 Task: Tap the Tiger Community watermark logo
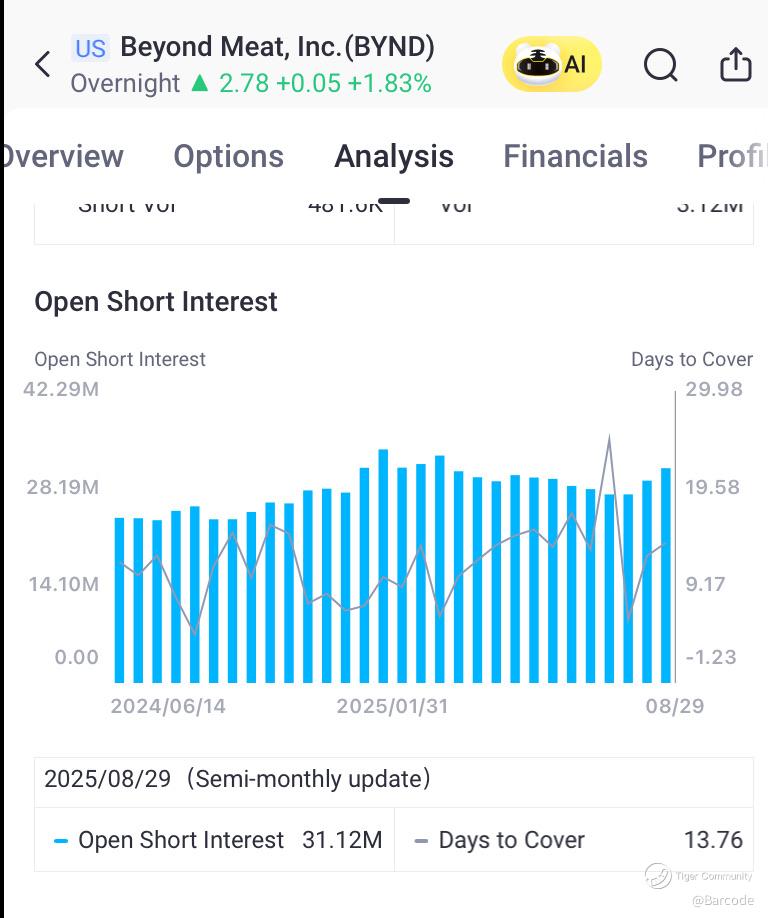point(658,876)
